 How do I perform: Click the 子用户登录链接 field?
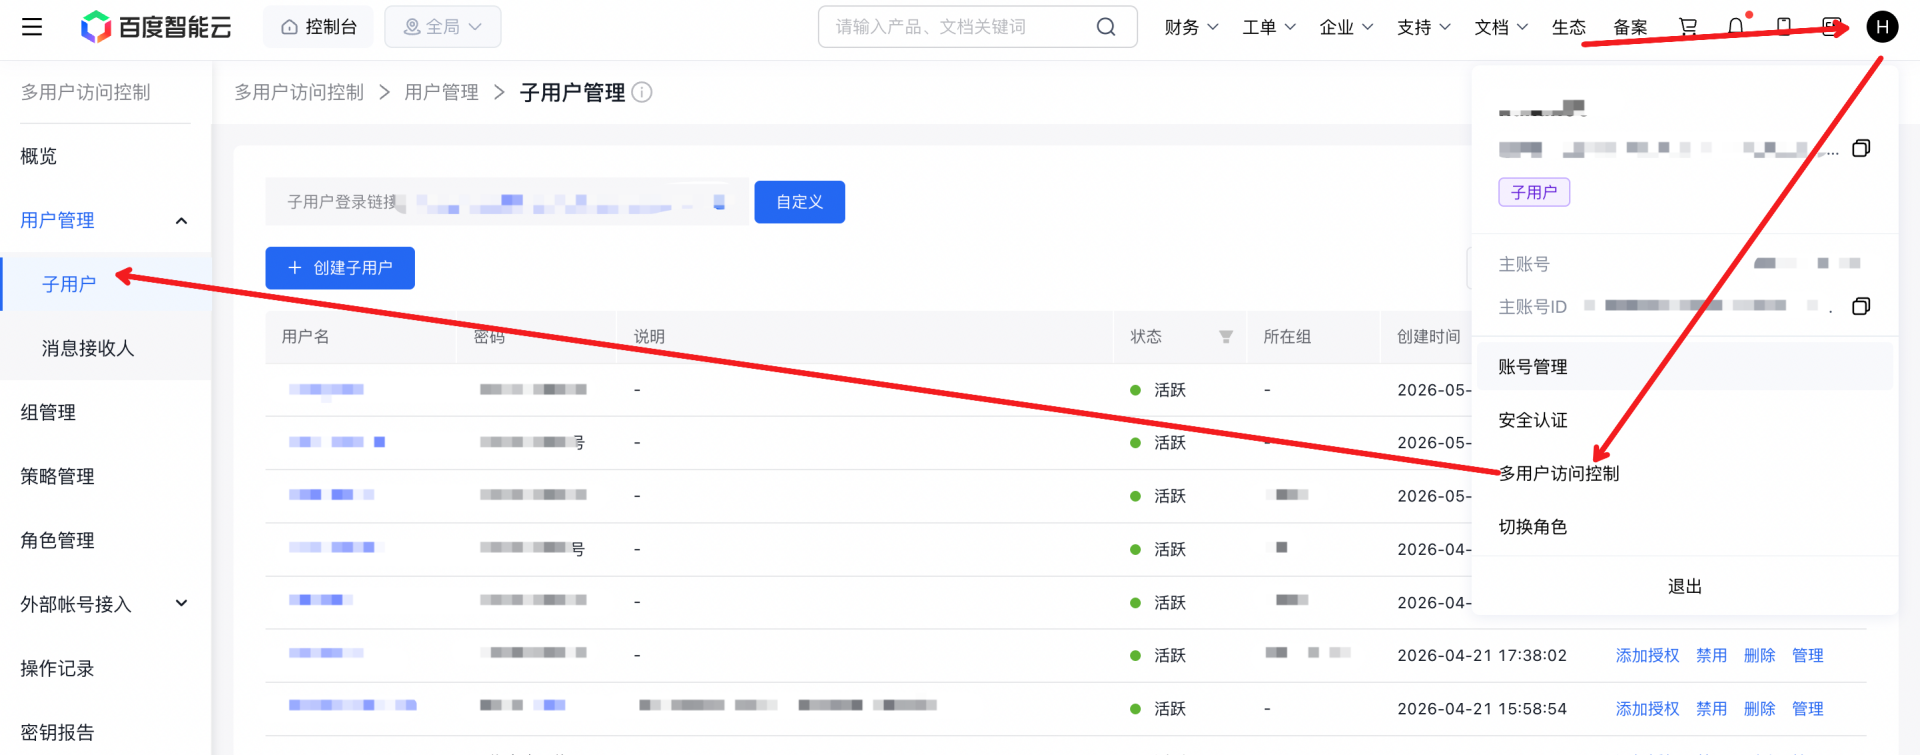coord(507,202)
